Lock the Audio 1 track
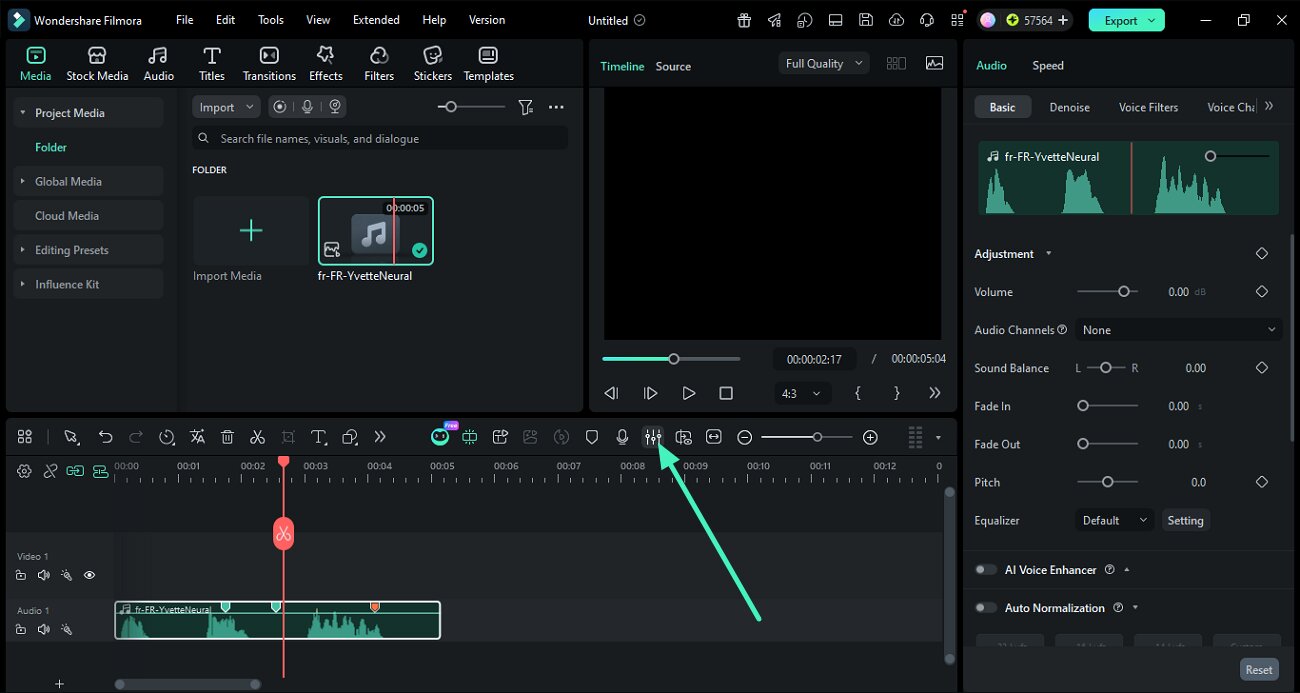The image size is (1300, 693). 20,629
